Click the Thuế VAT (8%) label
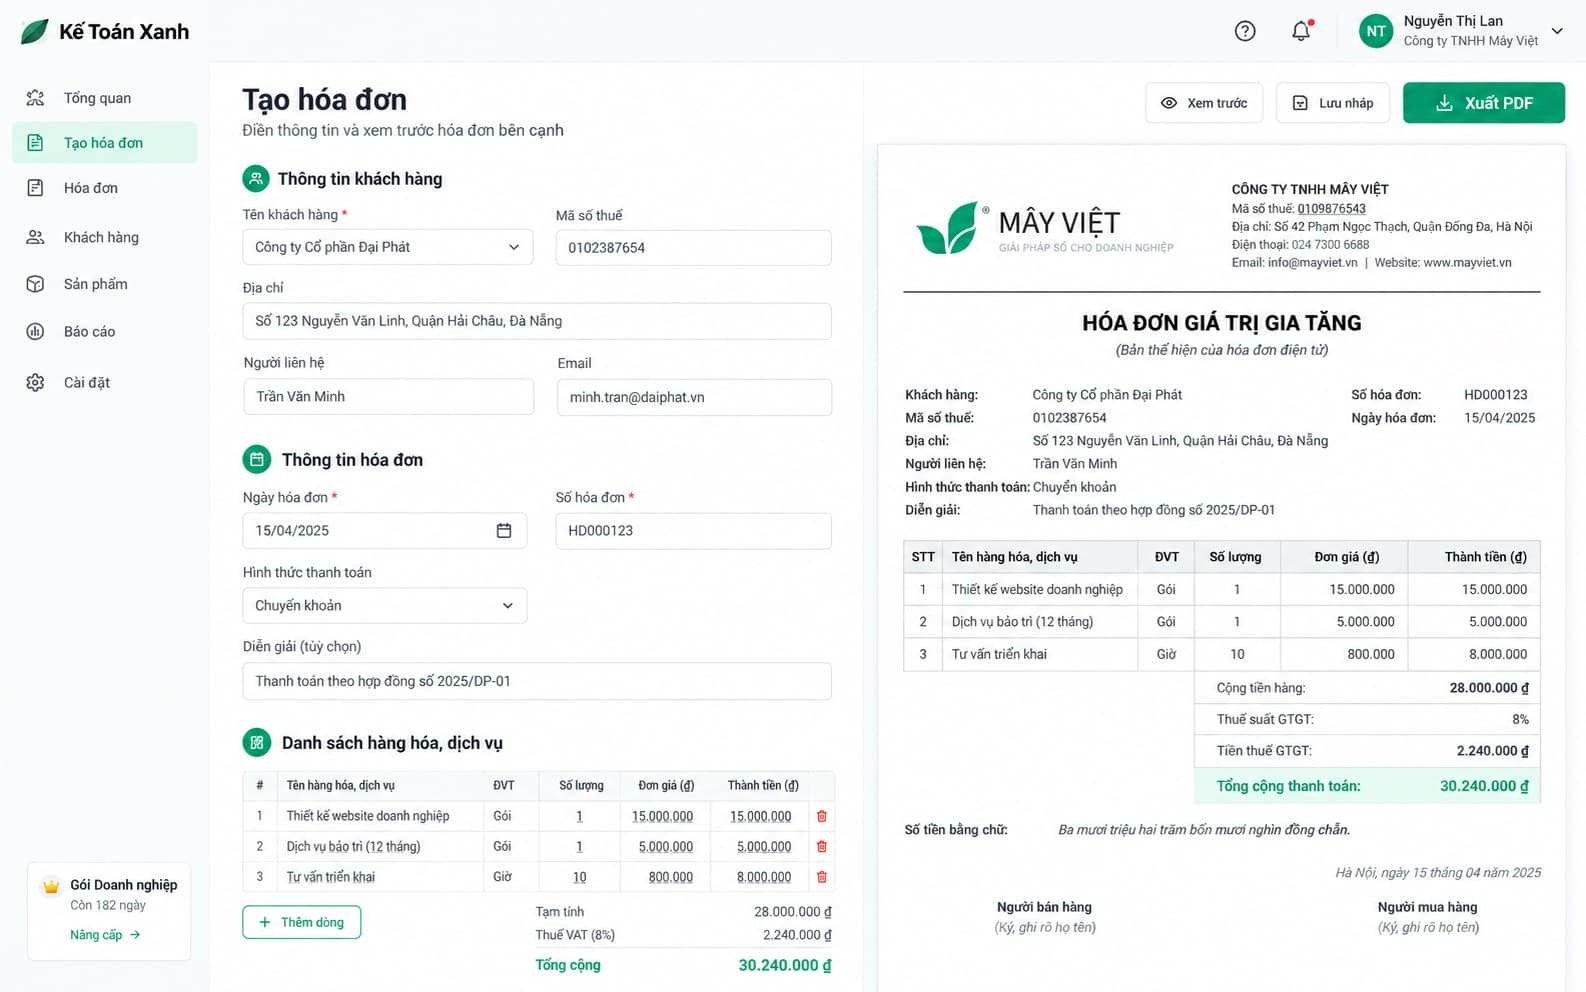1586x992 pixels. point(575,935)
